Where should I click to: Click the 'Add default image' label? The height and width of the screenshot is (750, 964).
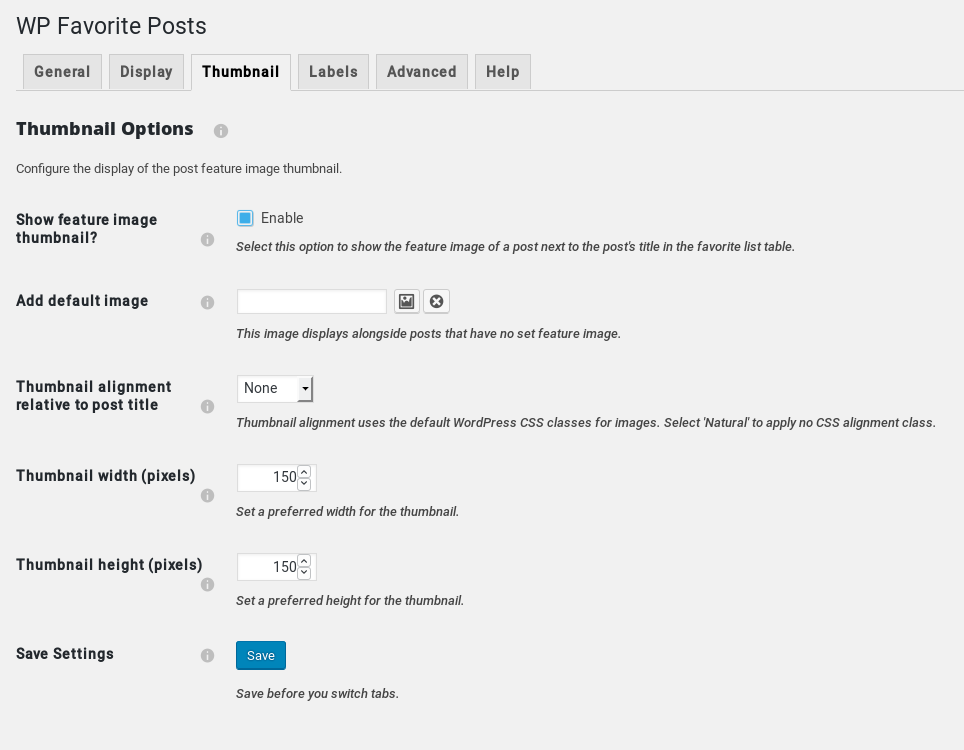82,301
